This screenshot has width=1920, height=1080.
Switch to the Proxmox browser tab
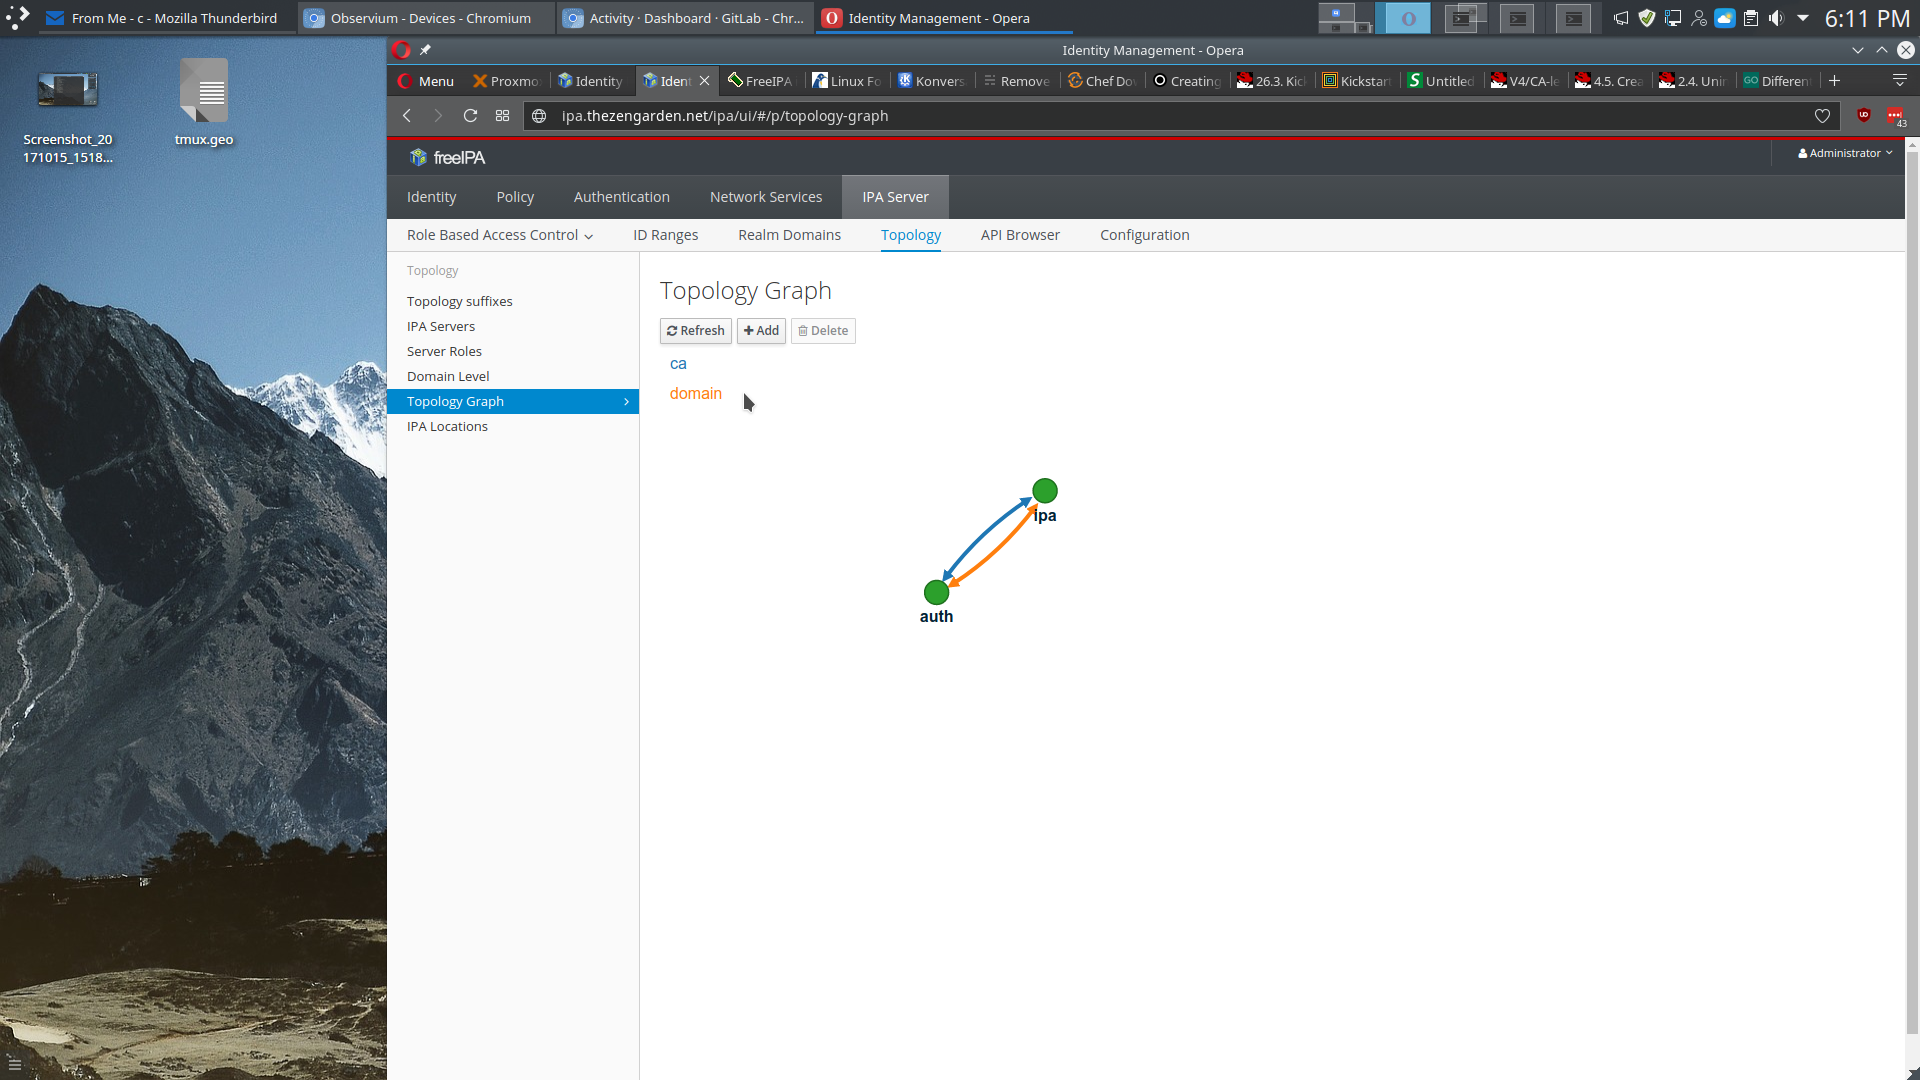coord(506,81)
